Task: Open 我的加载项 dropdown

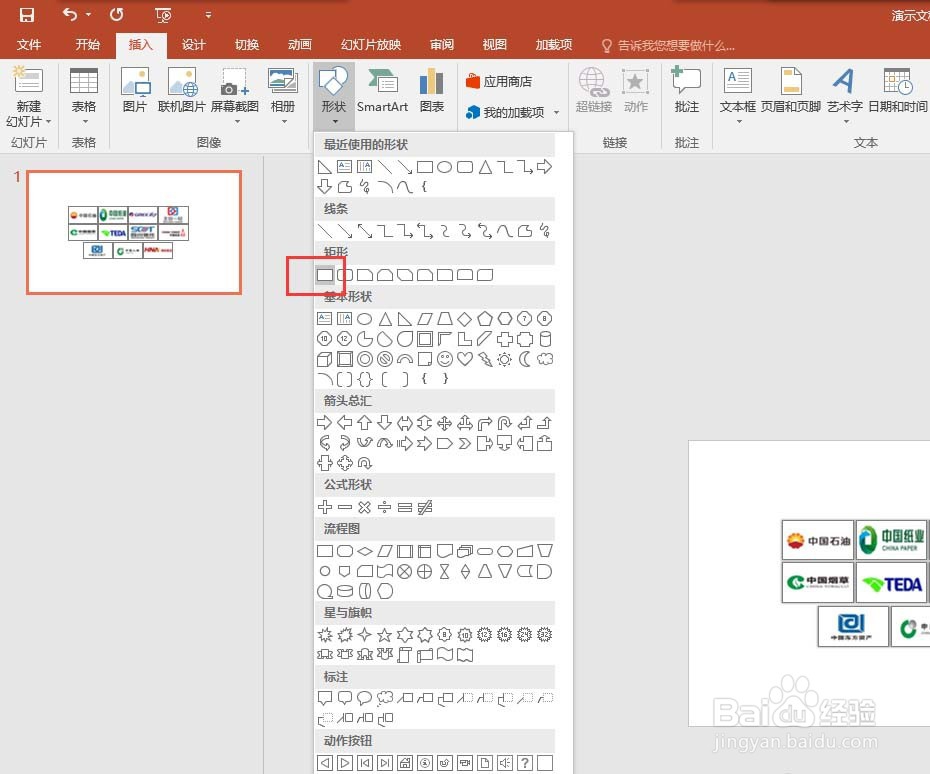Action: click(x=513, y=112)
